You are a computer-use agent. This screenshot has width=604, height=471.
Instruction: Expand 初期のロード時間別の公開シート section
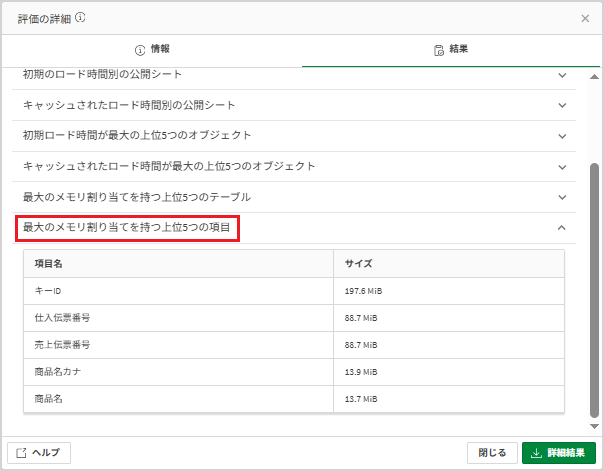click(562, 75)
